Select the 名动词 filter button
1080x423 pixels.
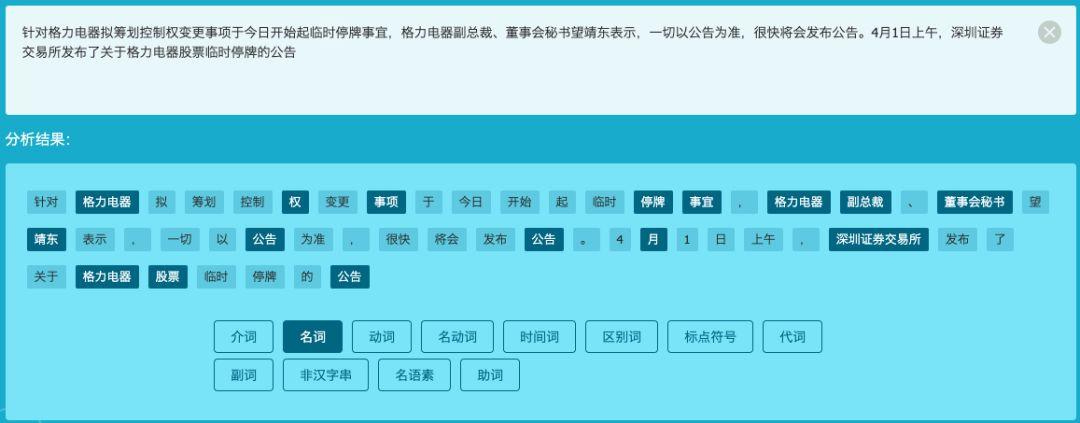click(x=457, y=337)
